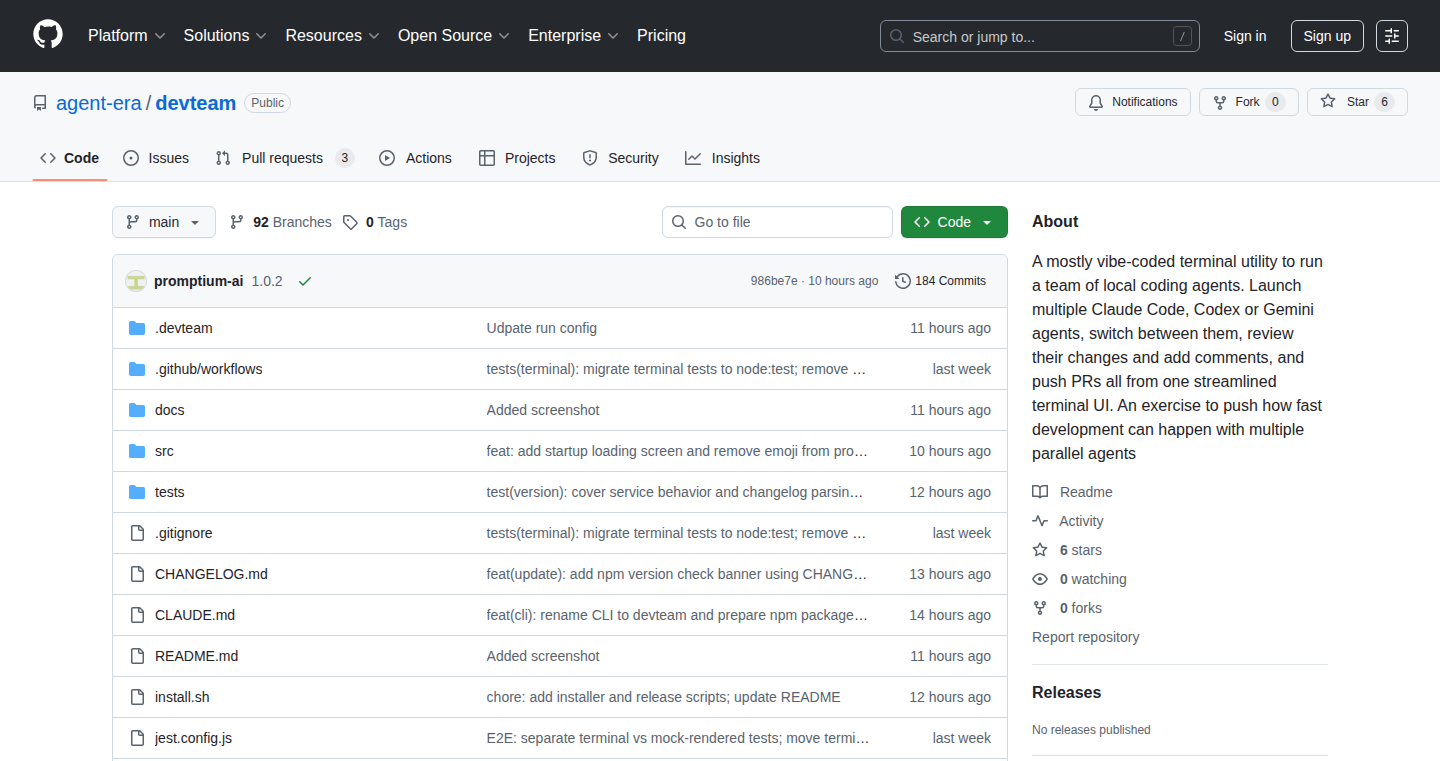The image size is (1440, 761).
Task: Click Sign in
Action: (1245, 36)
